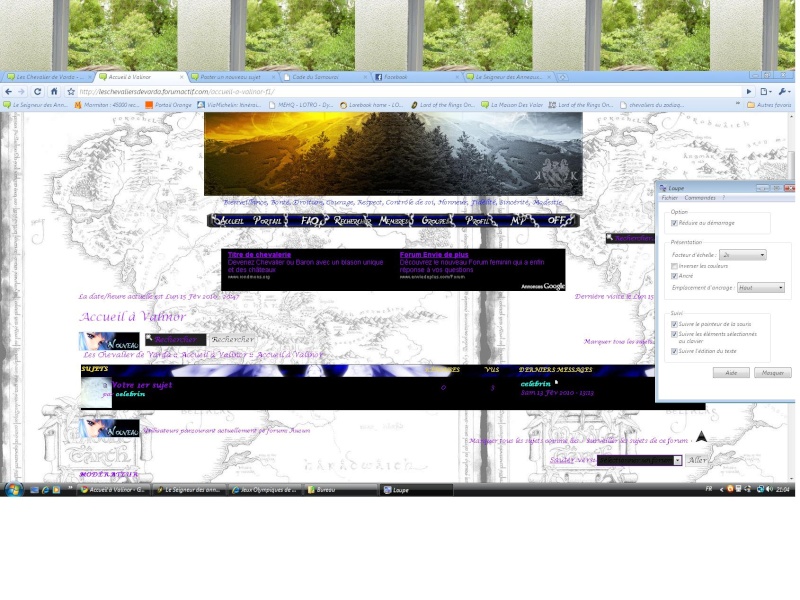Image resolution: width=800 pixels, height=600 pixels.
Task: Open the Facteur d'échelle dropdown in Loupe
Action: pyautogui.click(x=742, y=255)
